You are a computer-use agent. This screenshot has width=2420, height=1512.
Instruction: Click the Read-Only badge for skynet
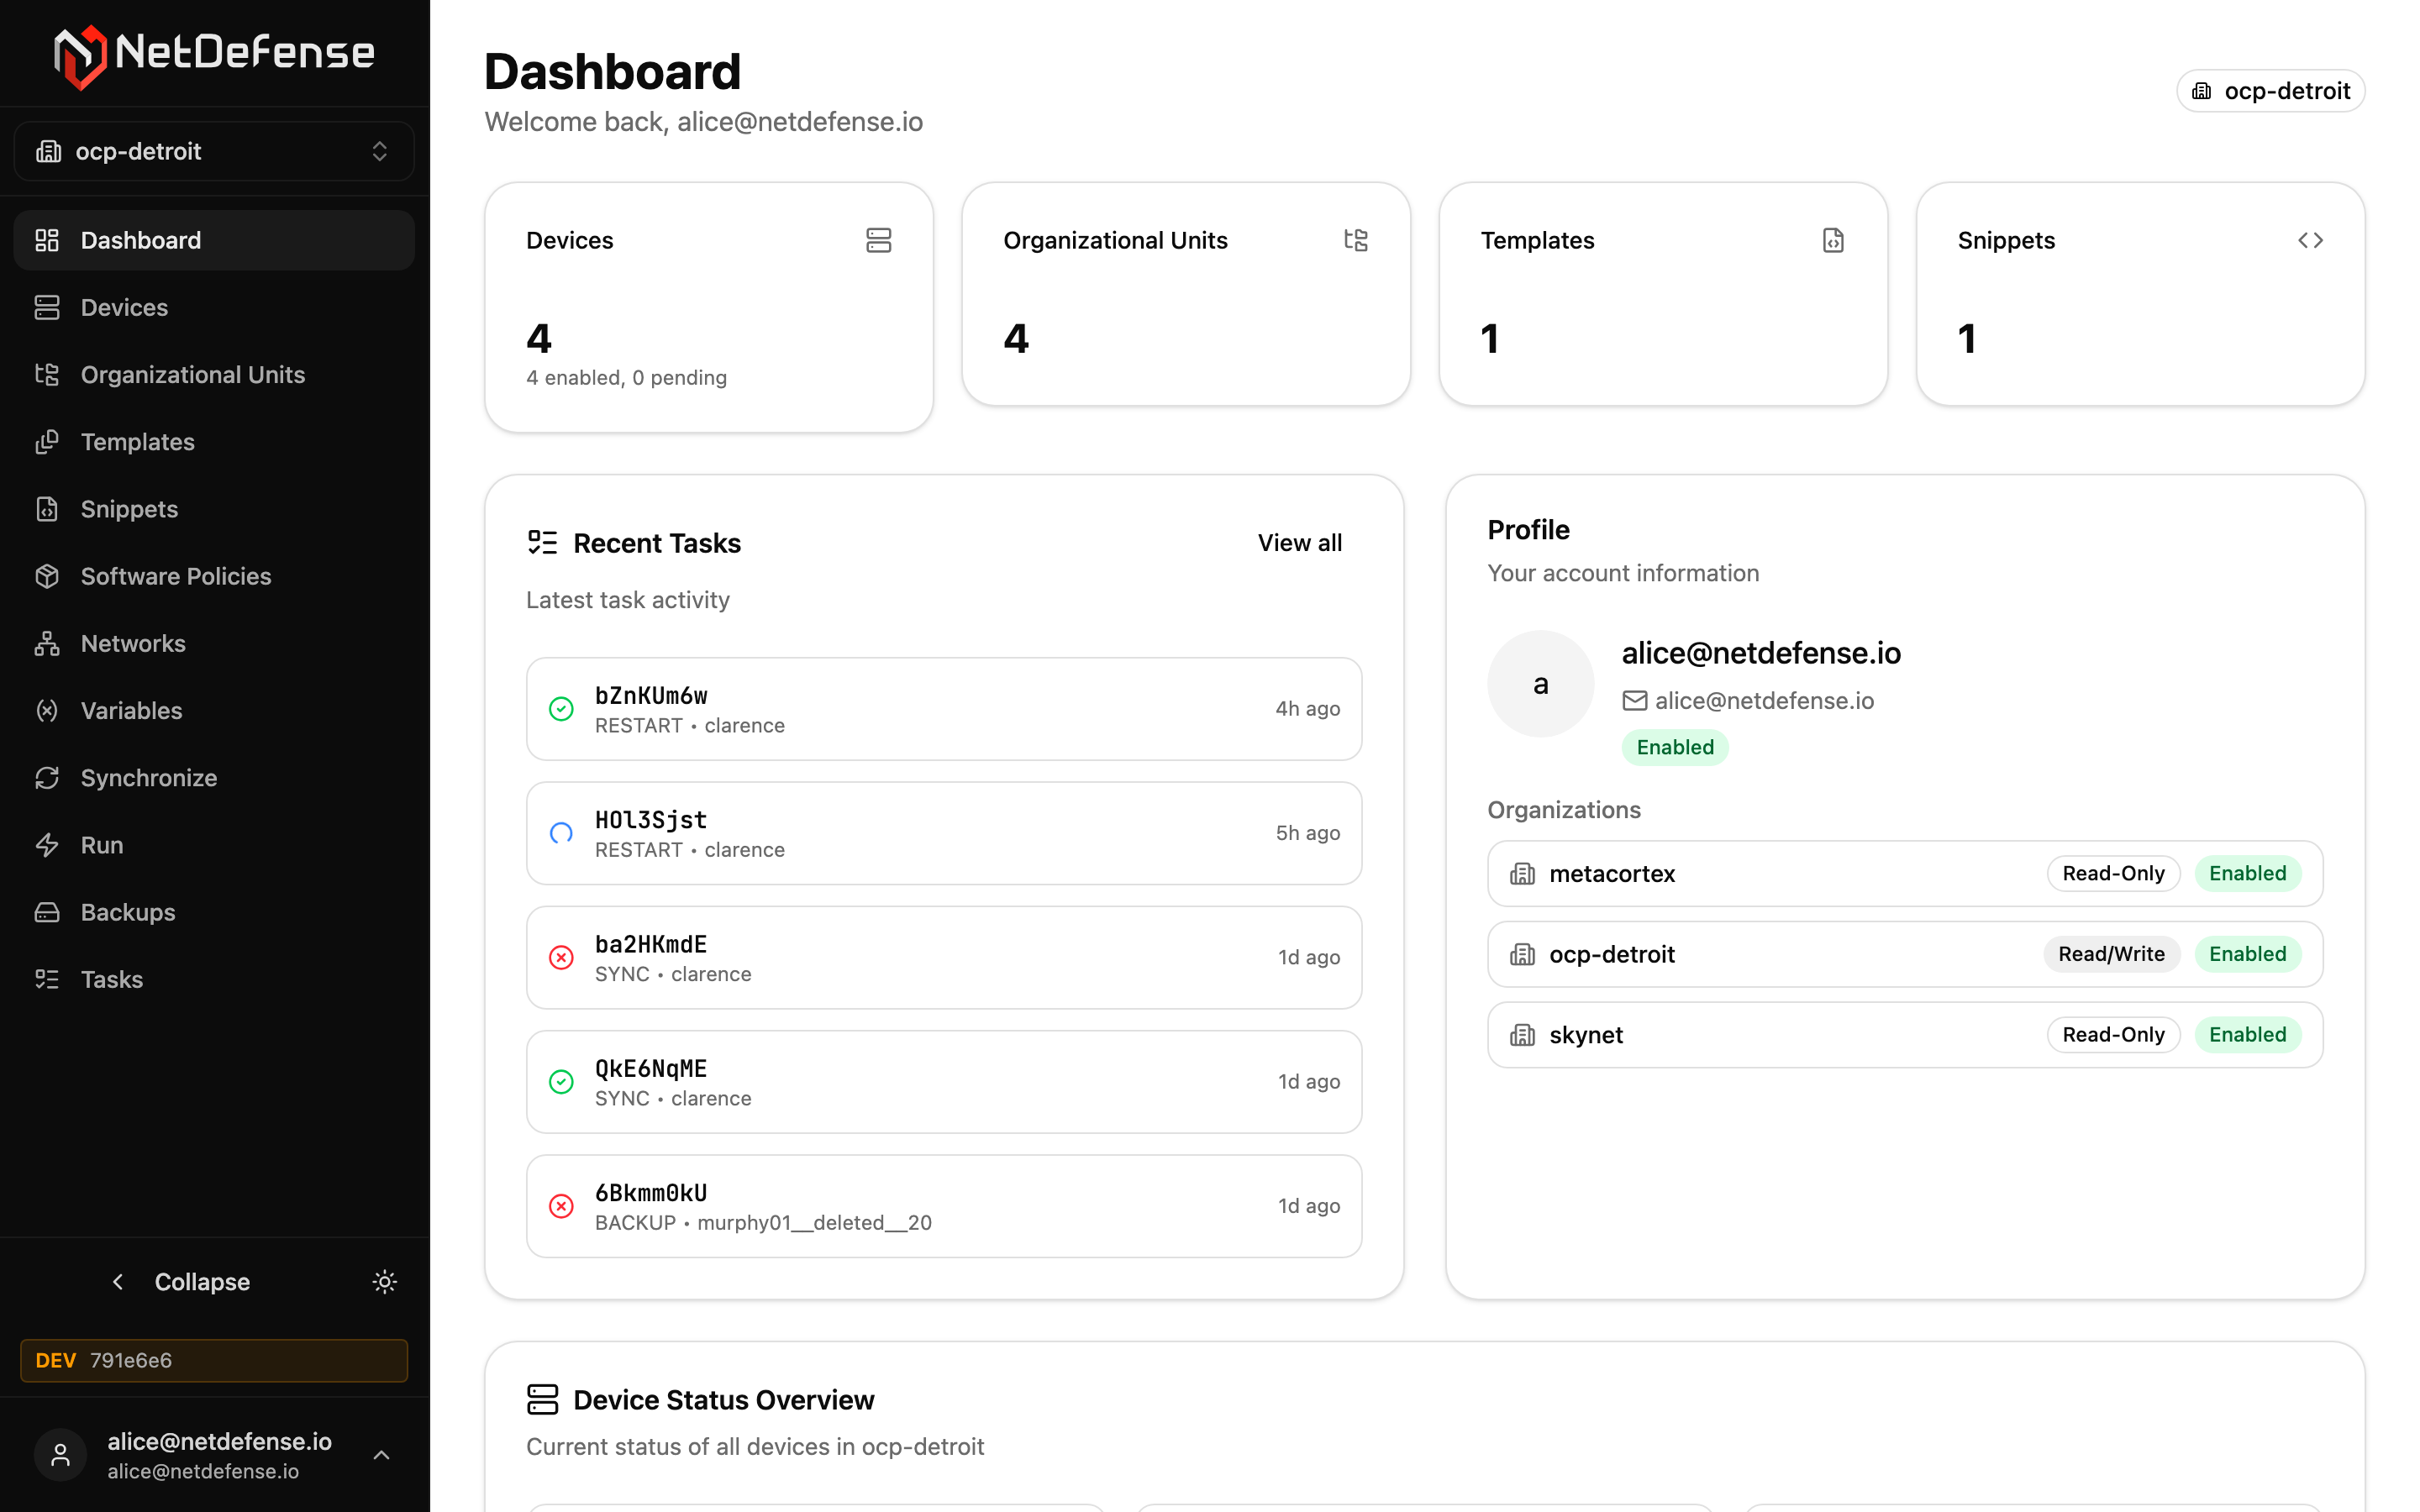2113,1035
